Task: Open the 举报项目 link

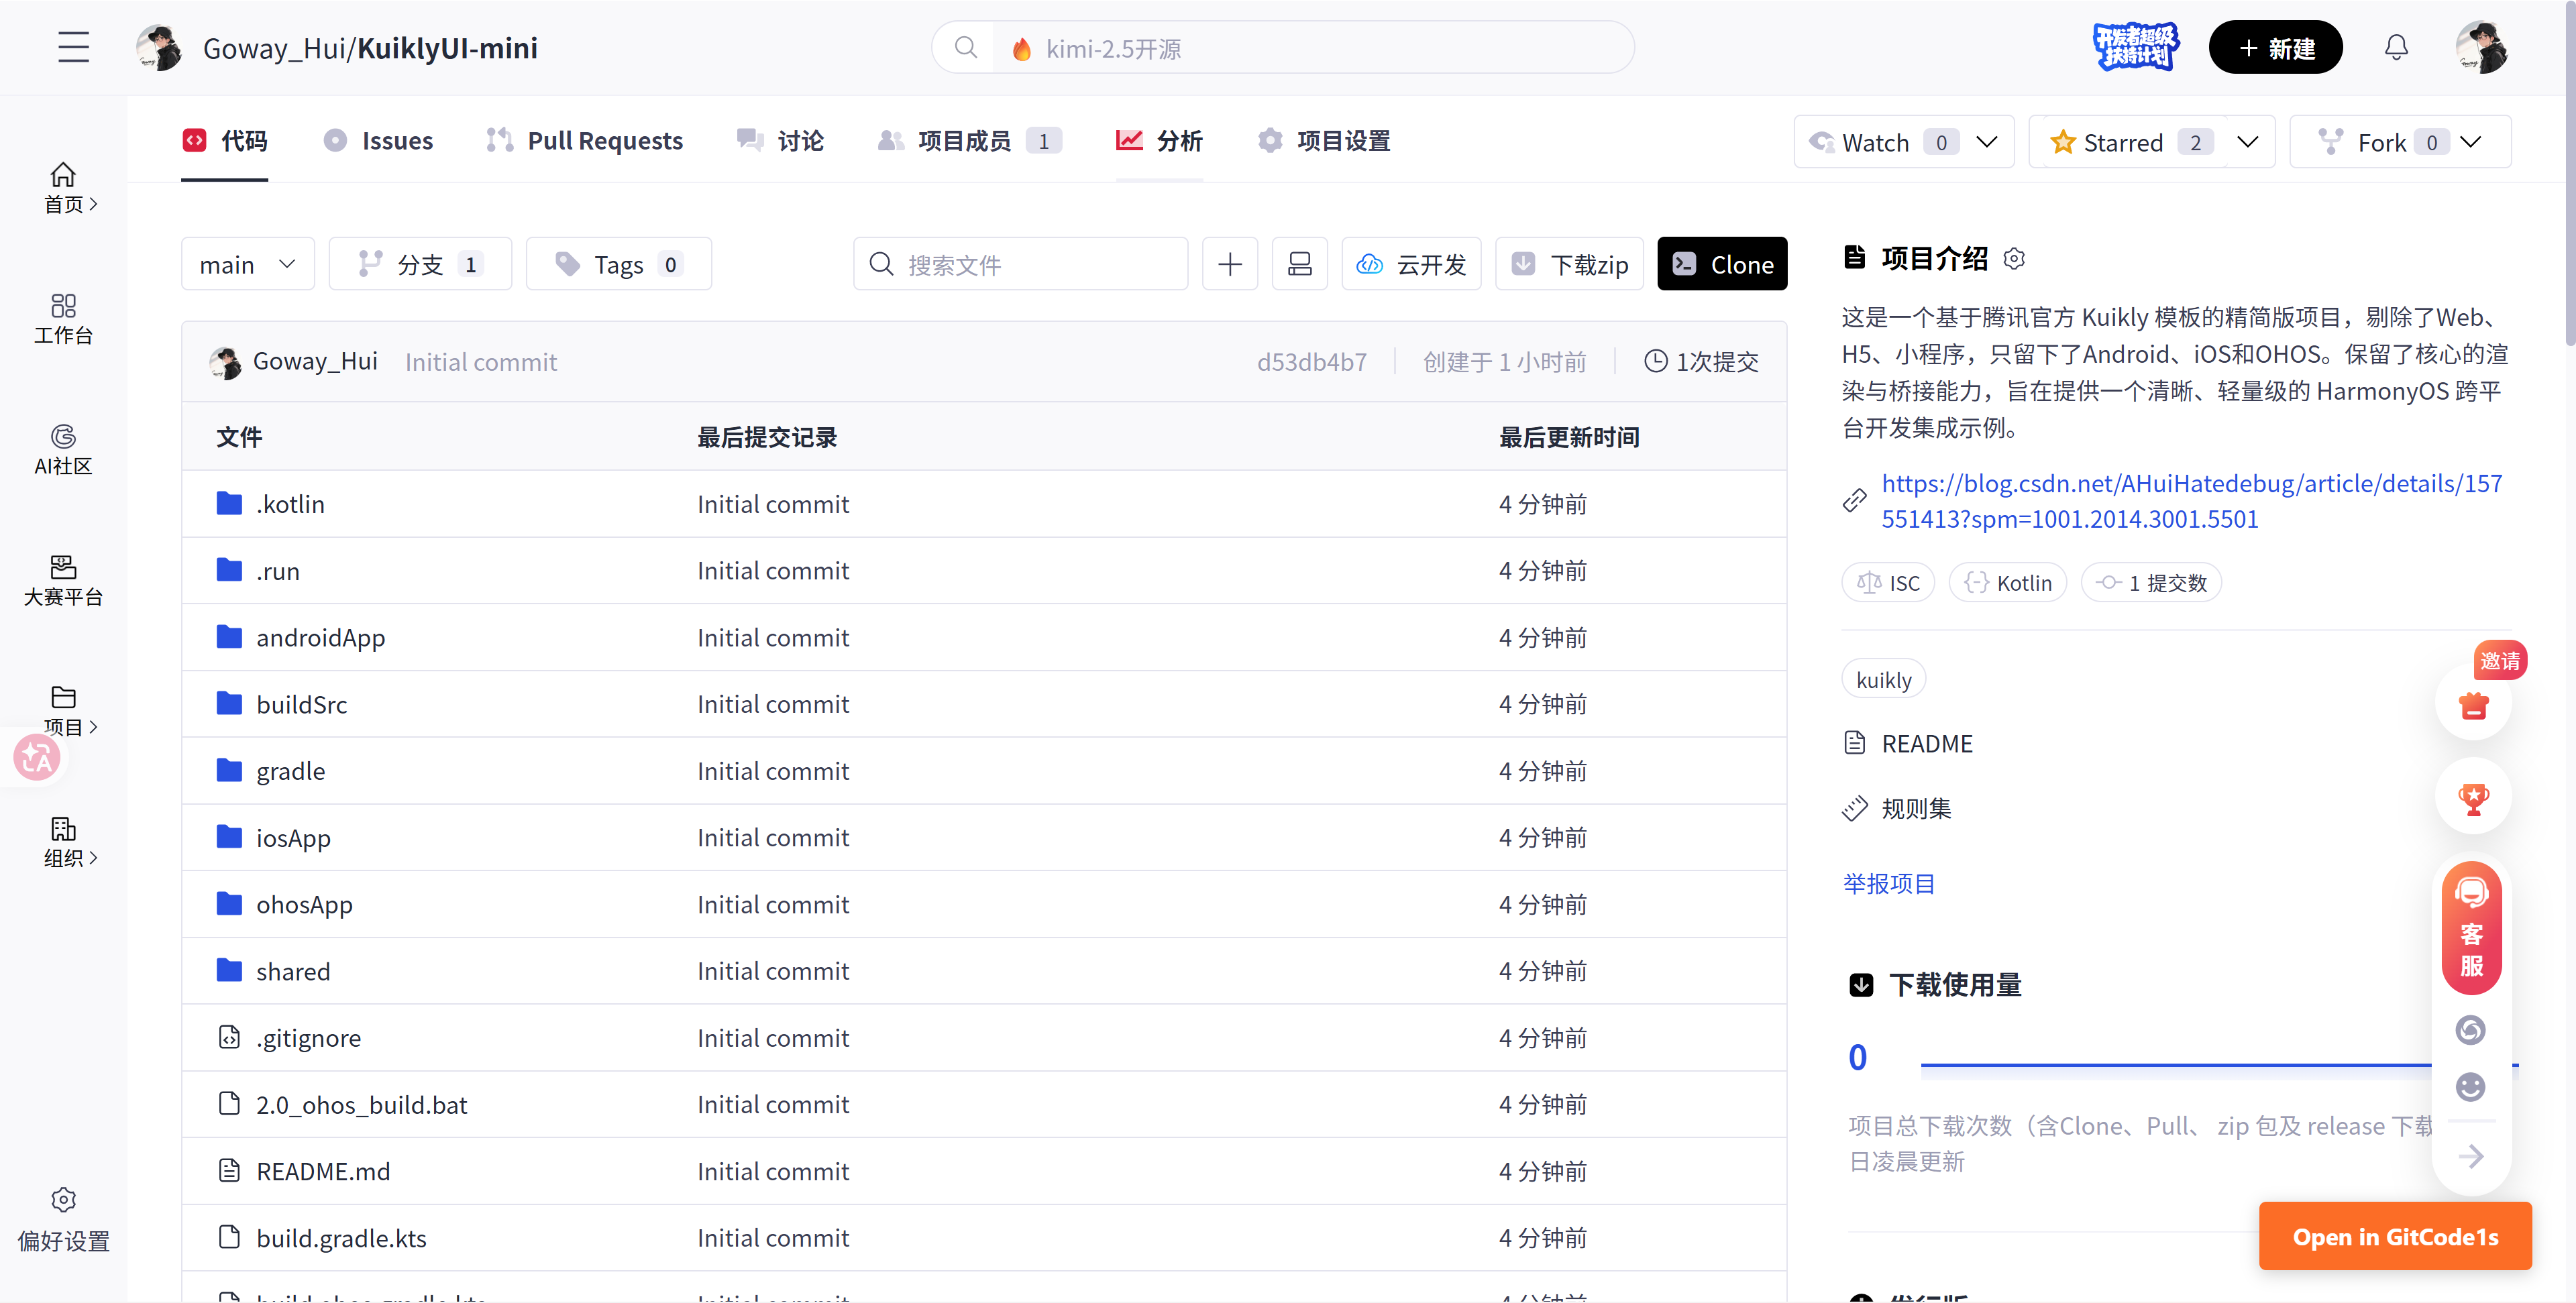Action: pyautogui.click(x=1888, y=884)
